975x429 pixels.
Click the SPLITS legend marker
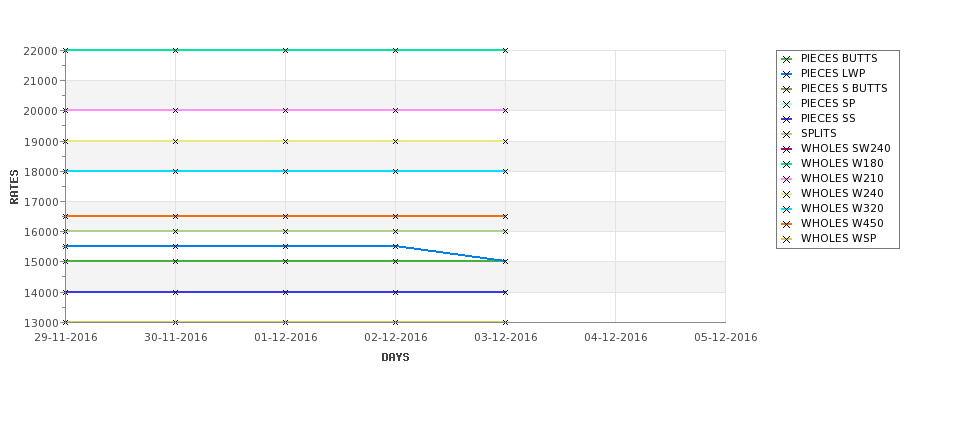point(787,134)
